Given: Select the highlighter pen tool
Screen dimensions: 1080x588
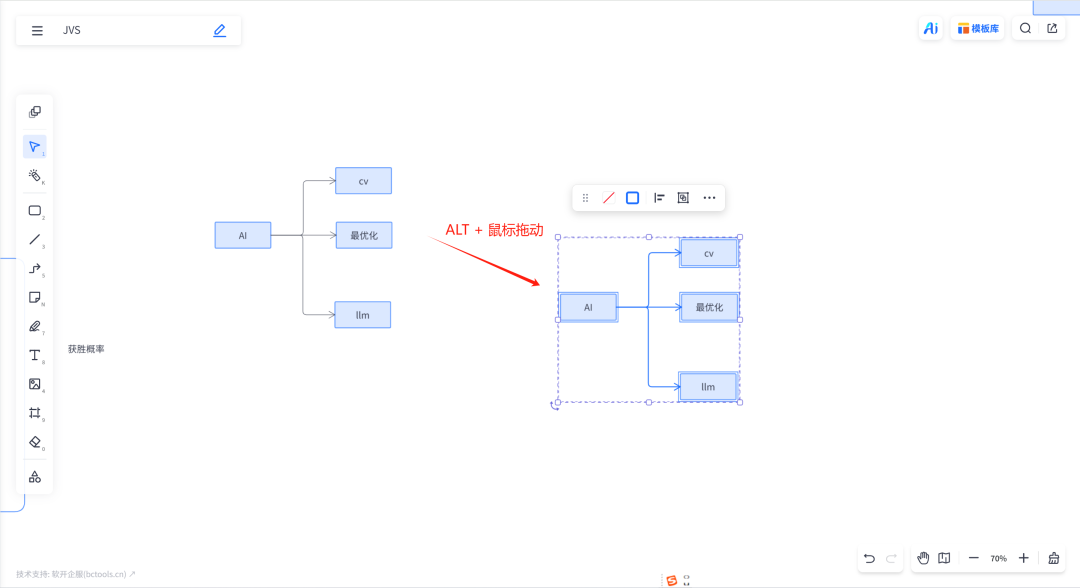Looking at the screenshot, I should coord(34,326).
